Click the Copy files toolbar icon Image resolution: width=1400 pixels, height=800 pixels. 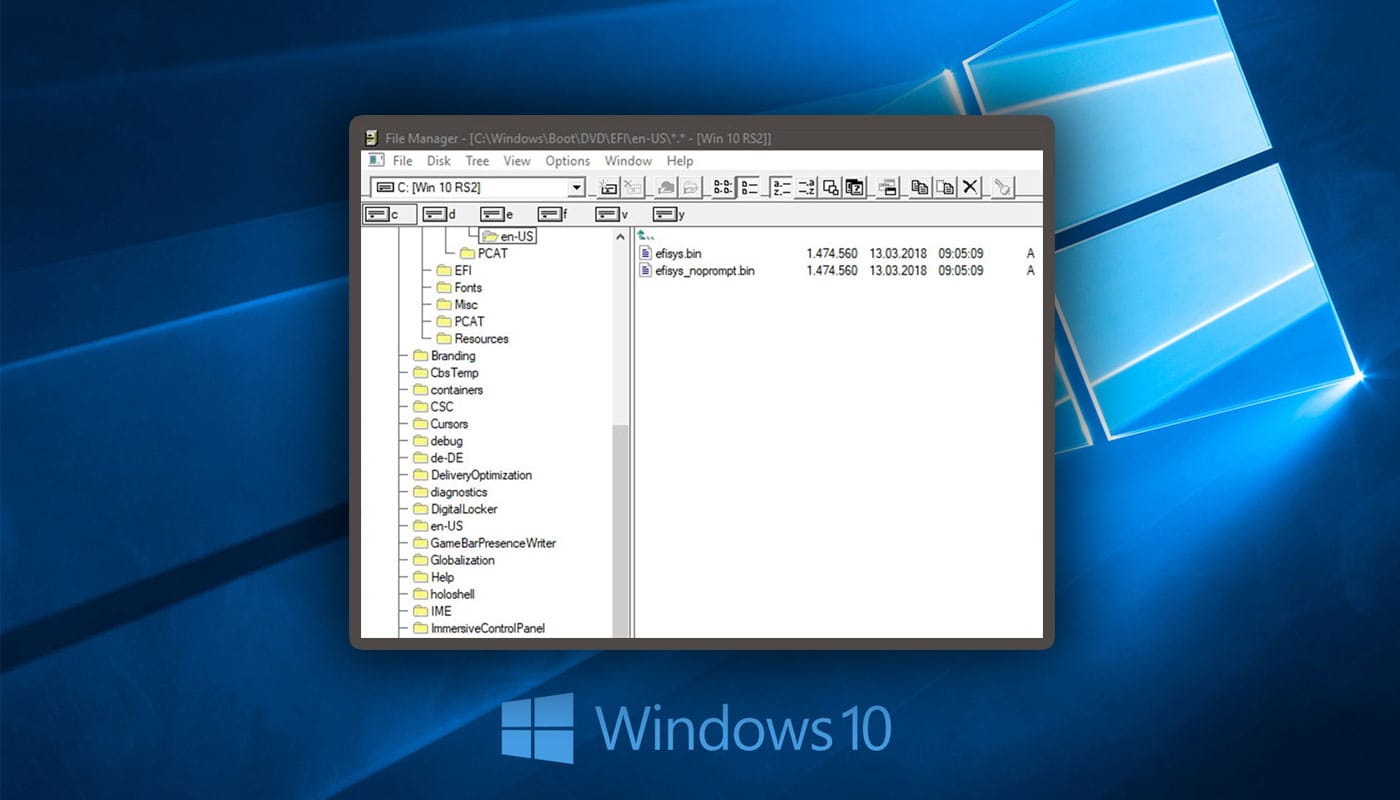click(920, 187)
